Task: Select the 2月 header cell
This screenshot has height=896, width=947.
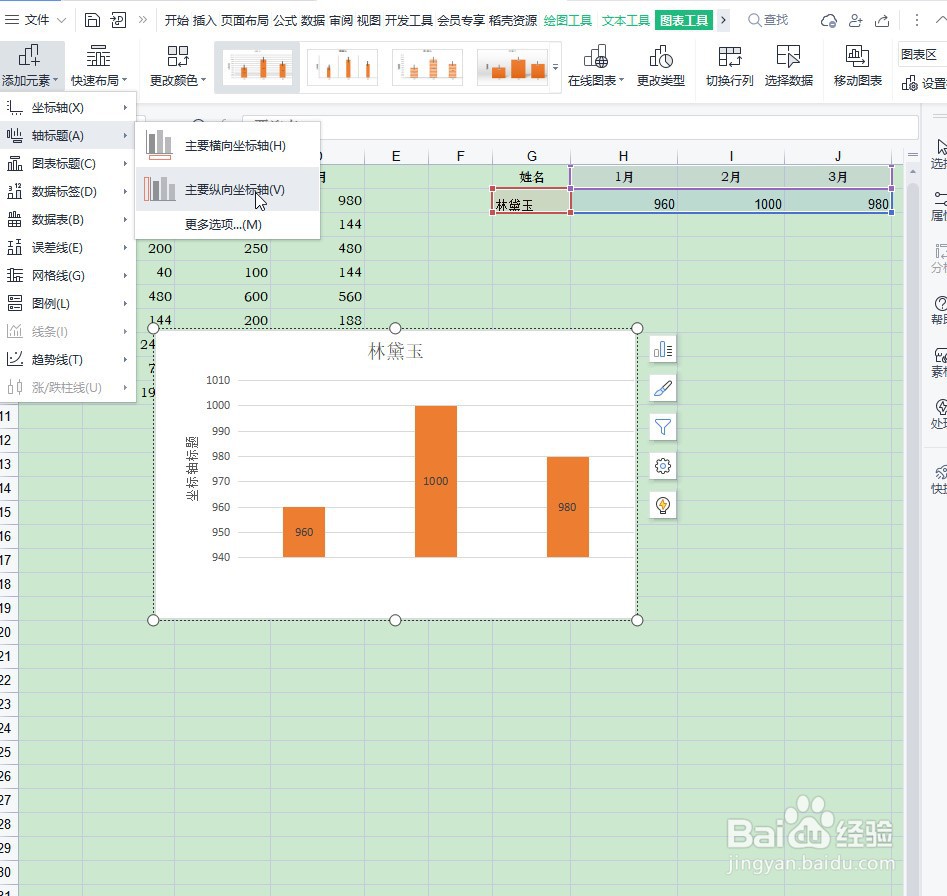Action: click(x=731, y=177)
